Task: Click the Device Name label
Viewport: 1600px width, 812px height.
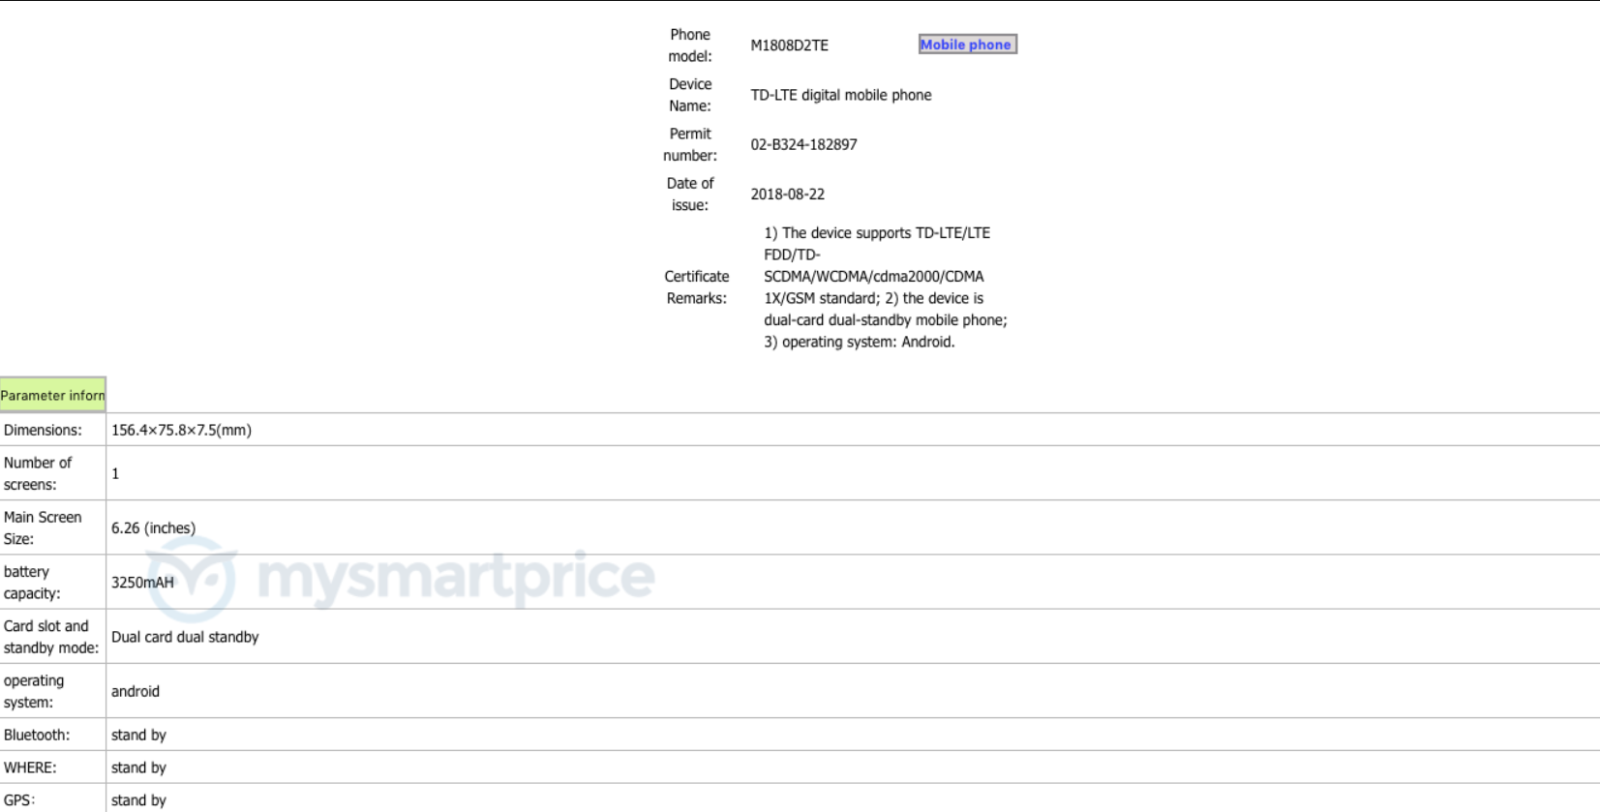Action: [x=690, y=95]
